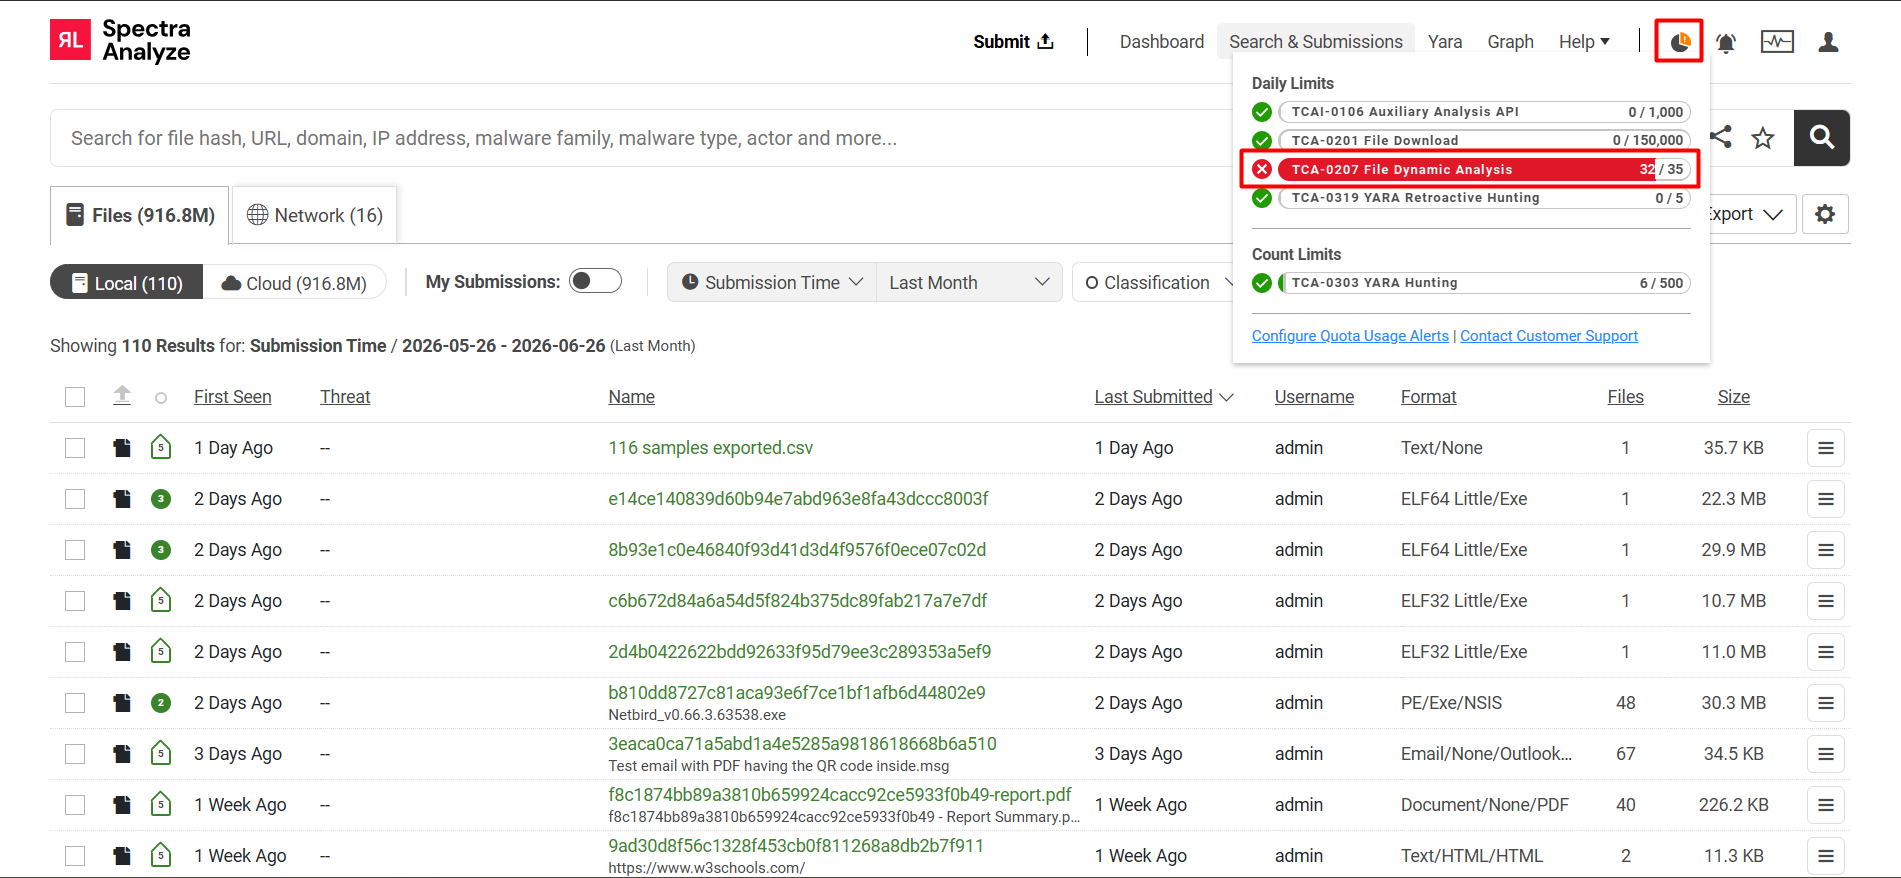This screenshot has height=878, width=1901.
Task: Check the box for 116 samples exported.csv
Action: tap(75, 448)
